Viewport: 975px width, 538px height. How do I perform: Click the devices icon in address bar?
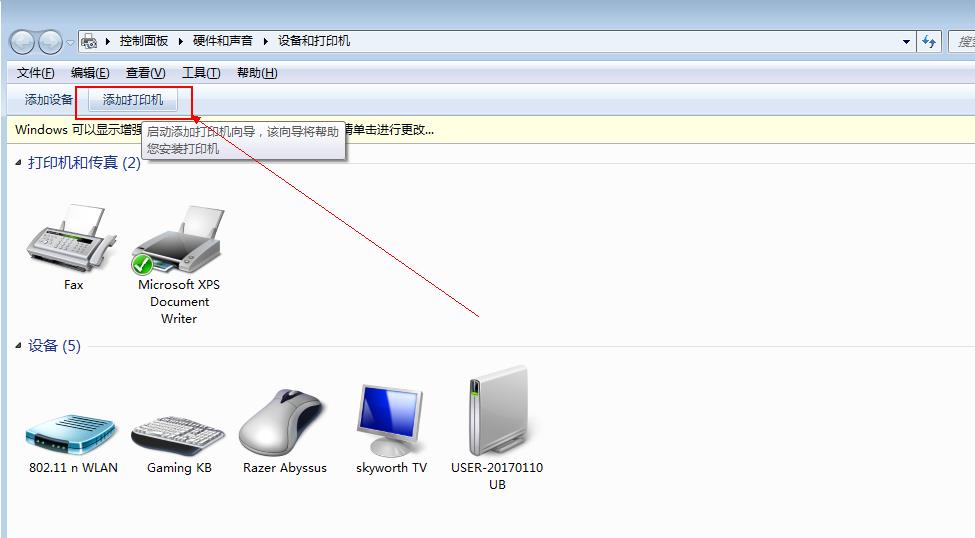pyautogui.click(x=90, y=41)
